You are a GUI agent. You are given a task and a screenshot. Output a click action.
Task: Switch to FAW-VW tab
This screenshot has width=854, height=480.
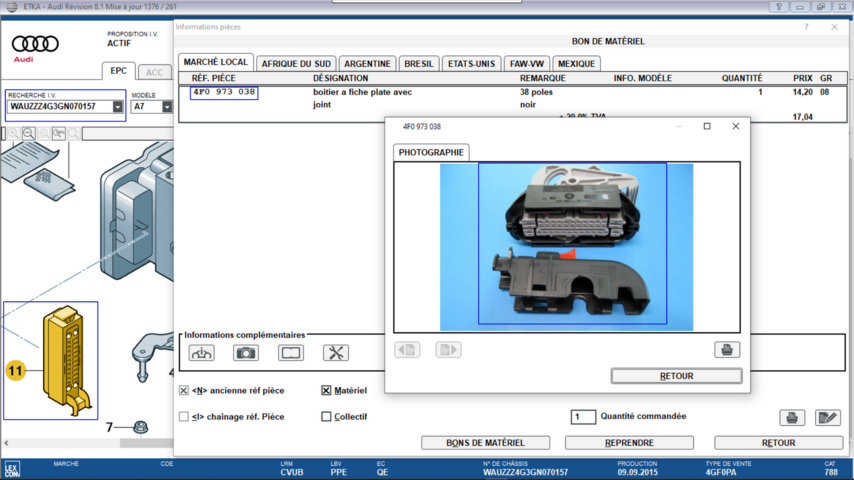click(527, 64)
